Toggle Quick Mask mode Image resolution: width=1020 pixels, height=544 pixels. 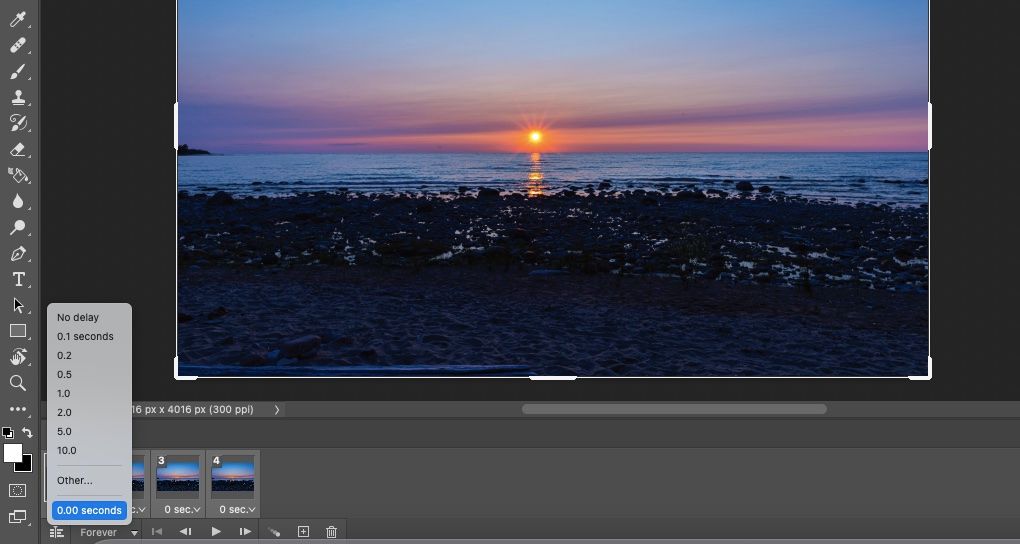(18, 490)
